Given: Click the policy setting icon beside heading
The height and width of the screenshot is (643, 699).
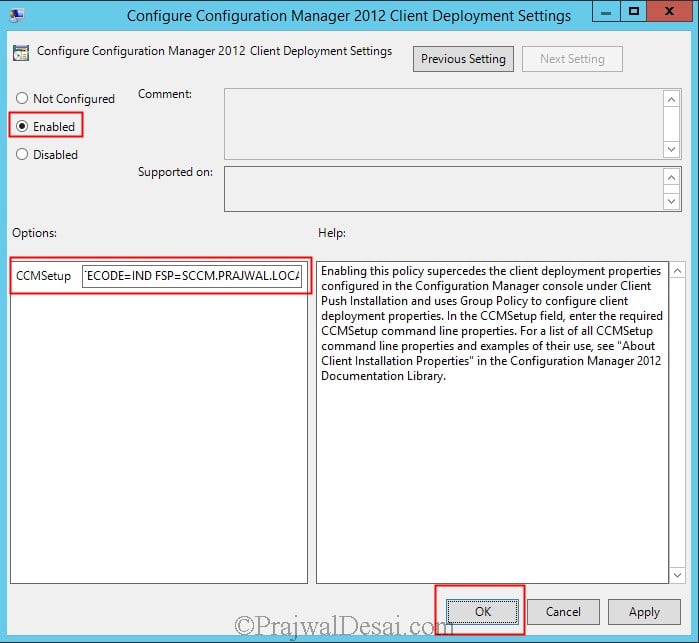Looking at the screenshot, I should pos(21,53).
